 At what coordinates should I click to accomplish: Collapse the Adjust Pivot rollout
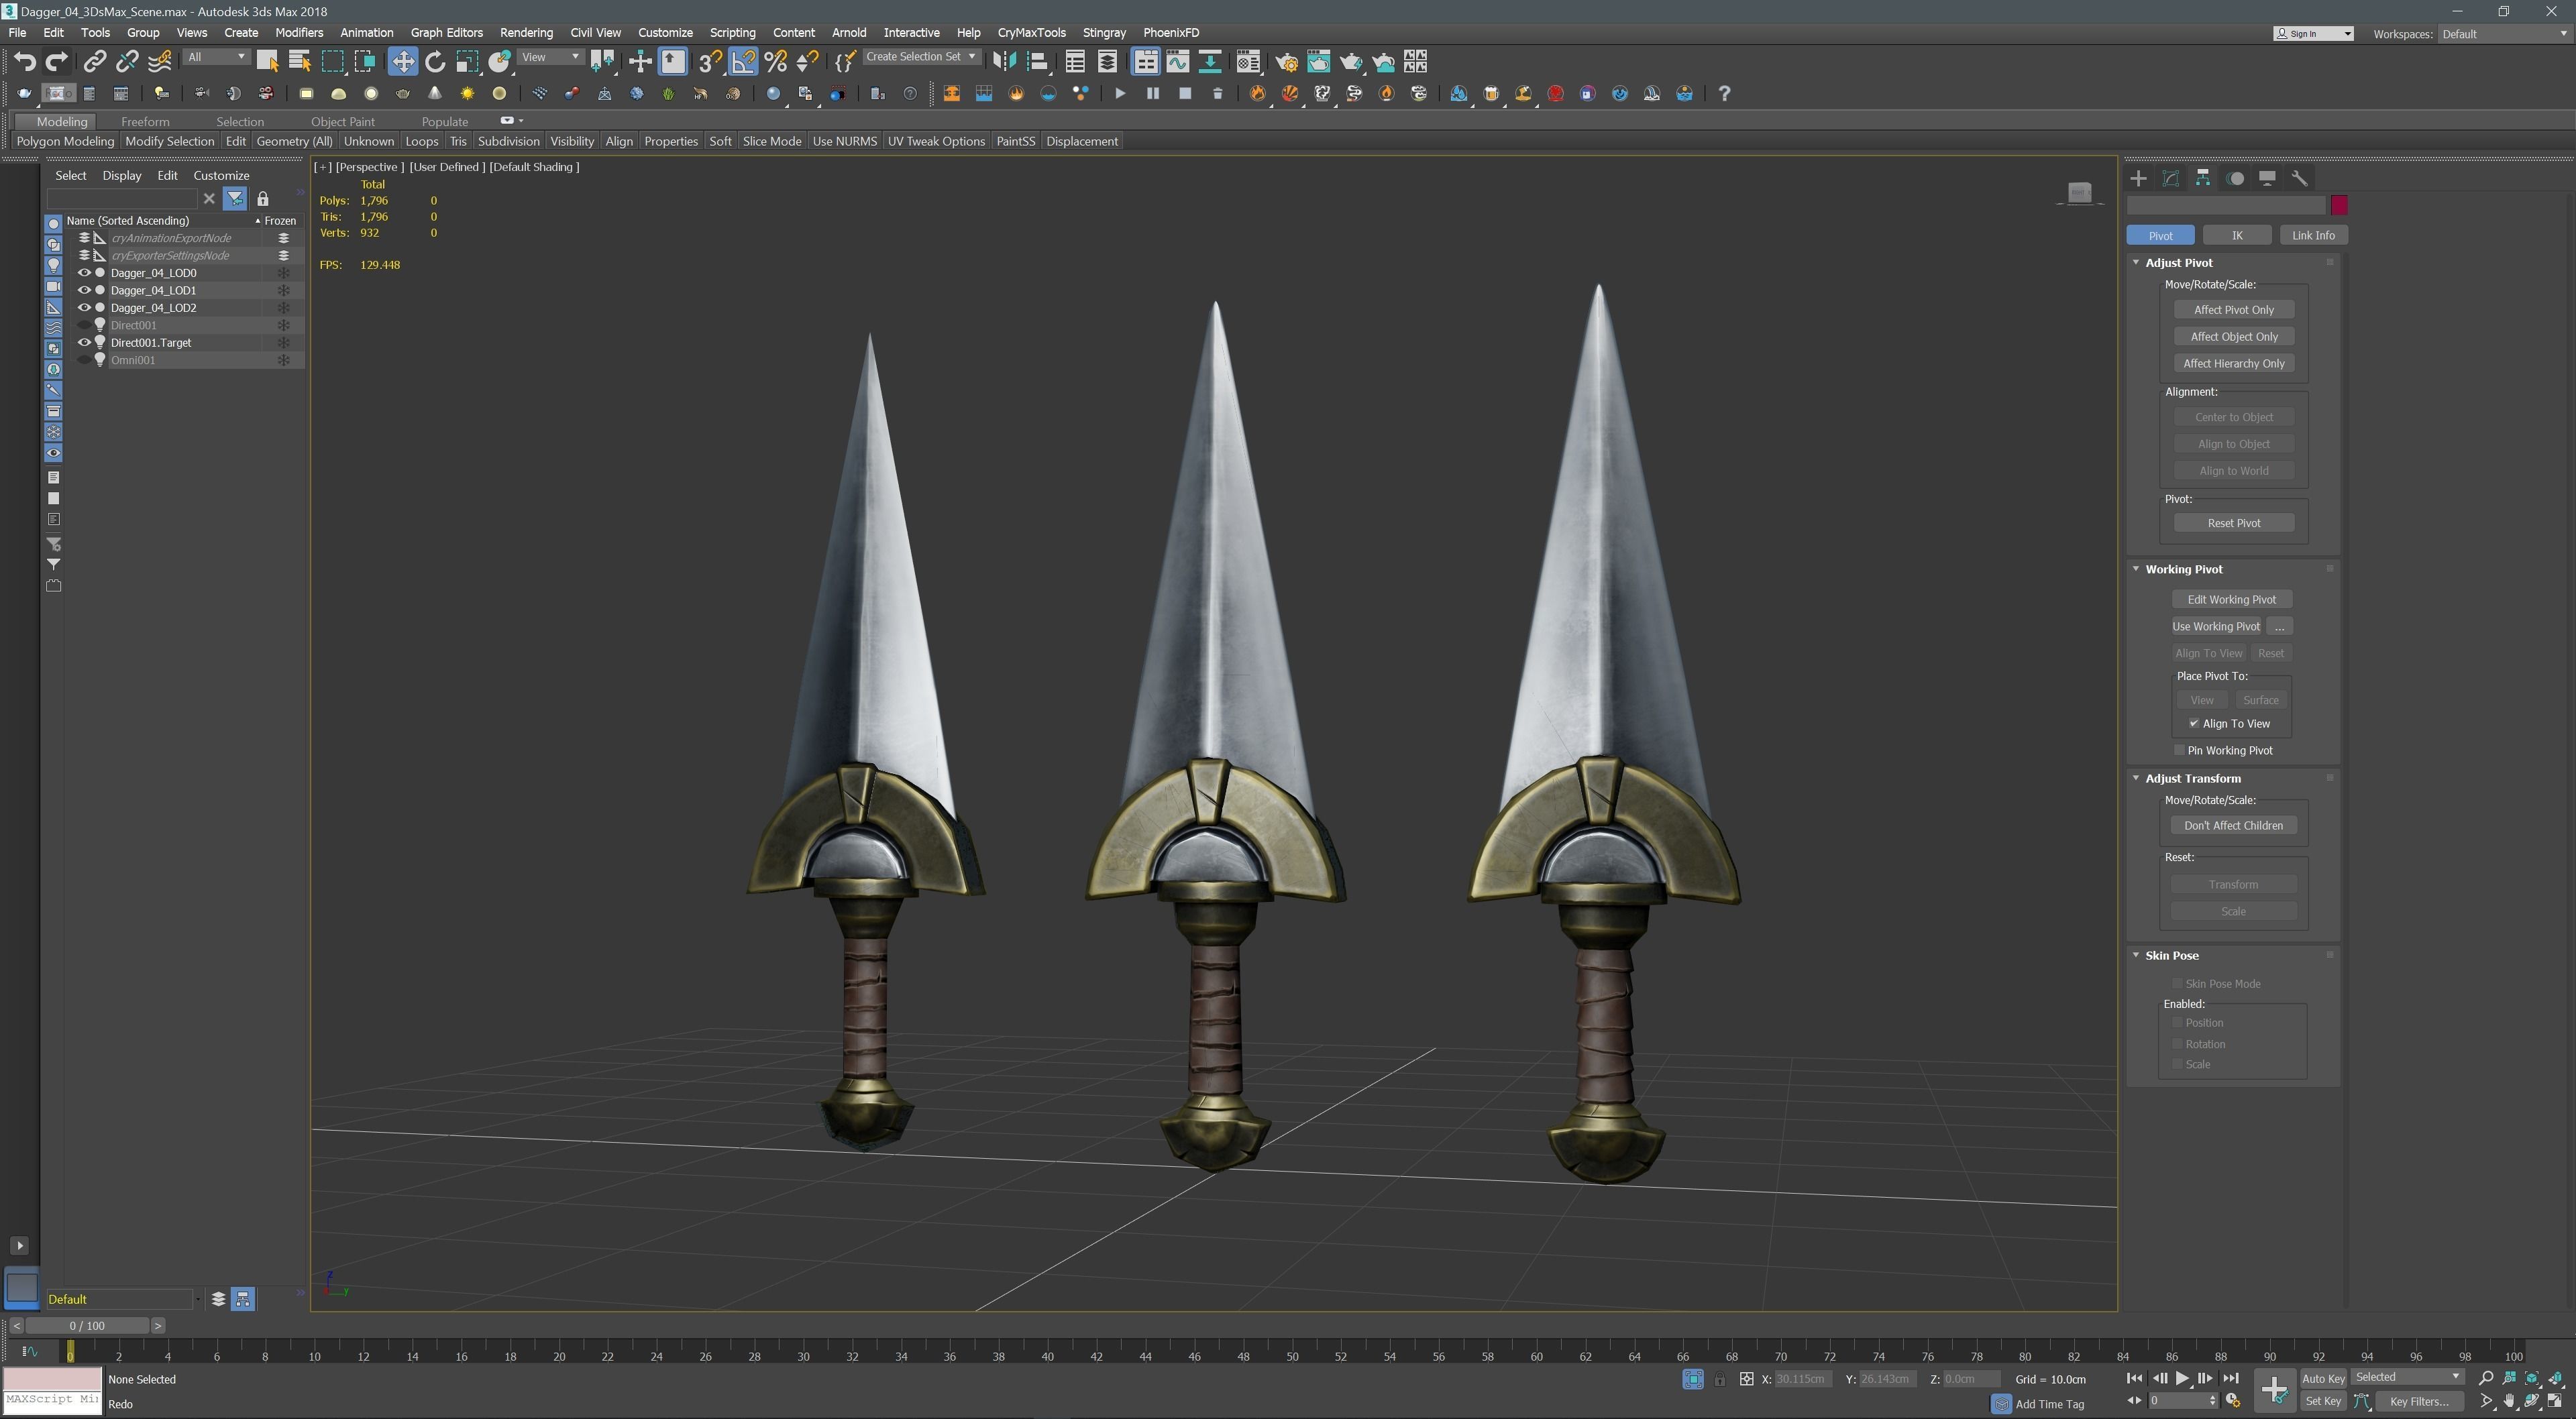tap(2136, 263)
